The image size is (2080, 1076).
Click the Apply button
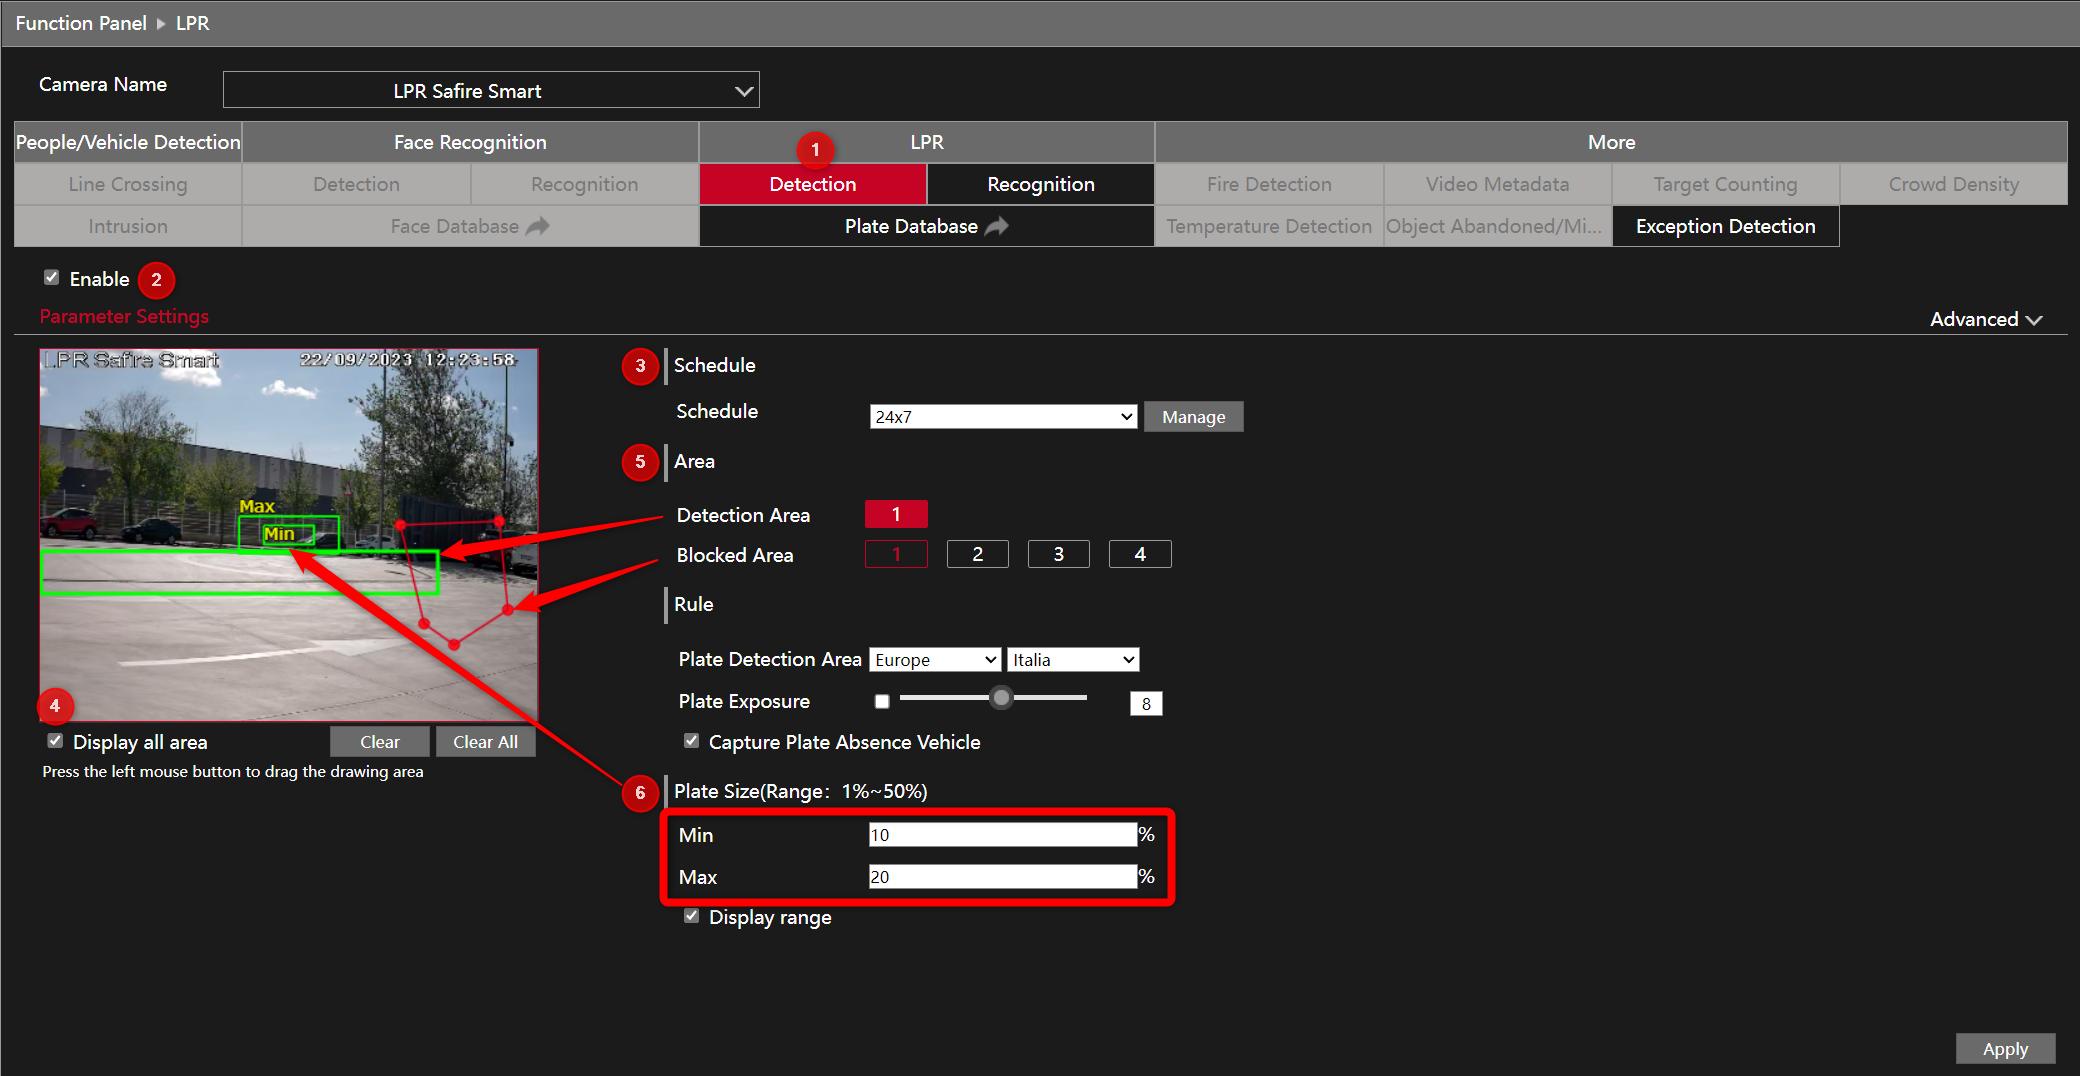(x=2005, y=1048)
